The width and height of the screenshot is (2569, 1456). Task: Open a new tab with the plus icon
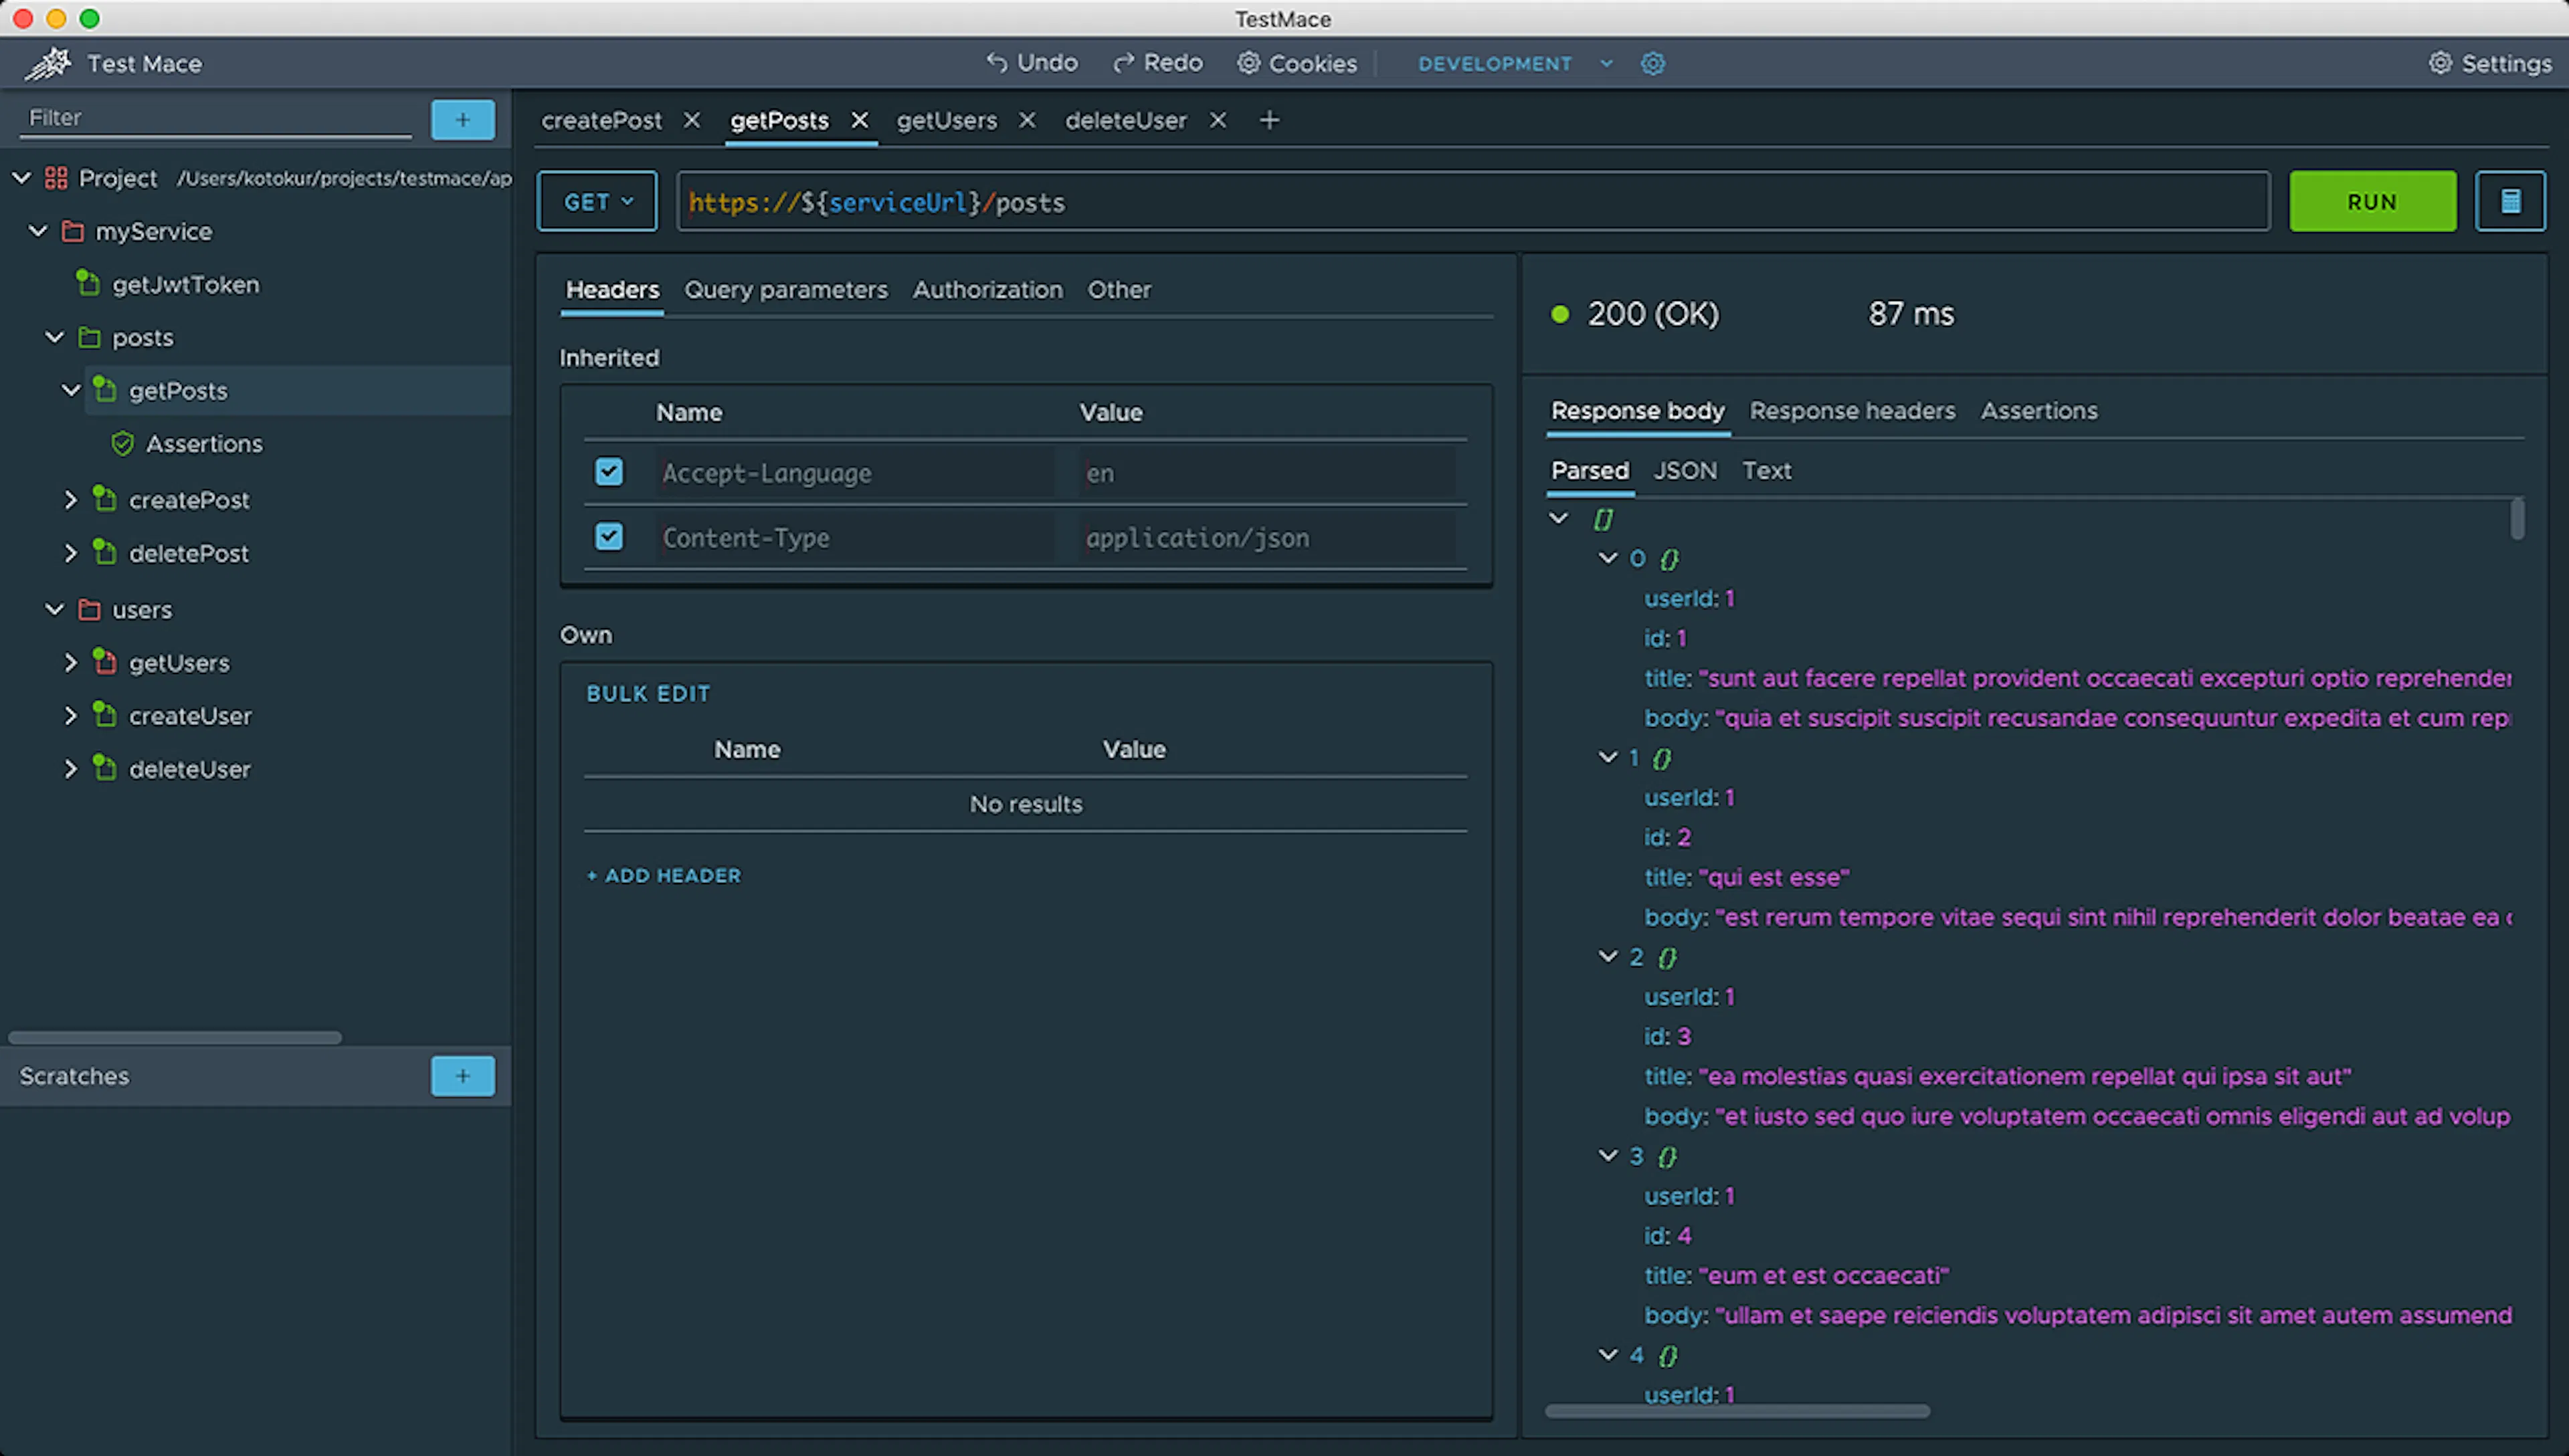1269,120
